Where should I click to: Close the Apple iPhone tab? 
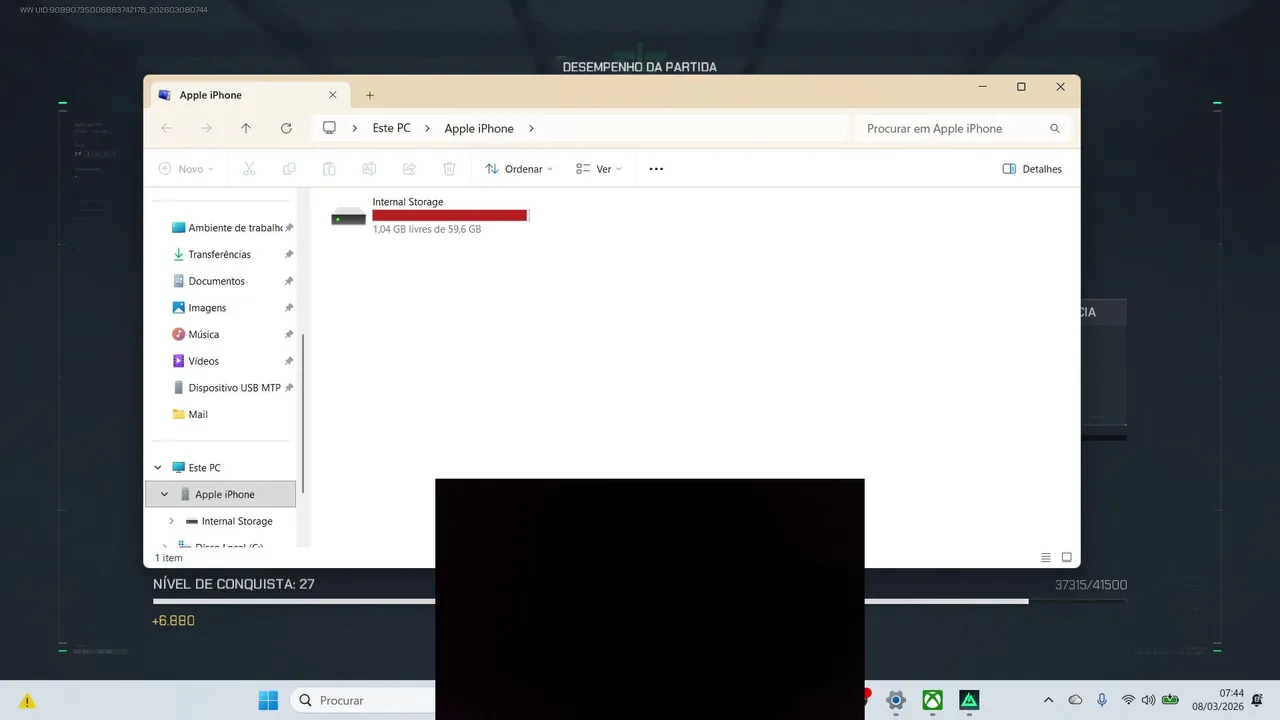point(333,95)
